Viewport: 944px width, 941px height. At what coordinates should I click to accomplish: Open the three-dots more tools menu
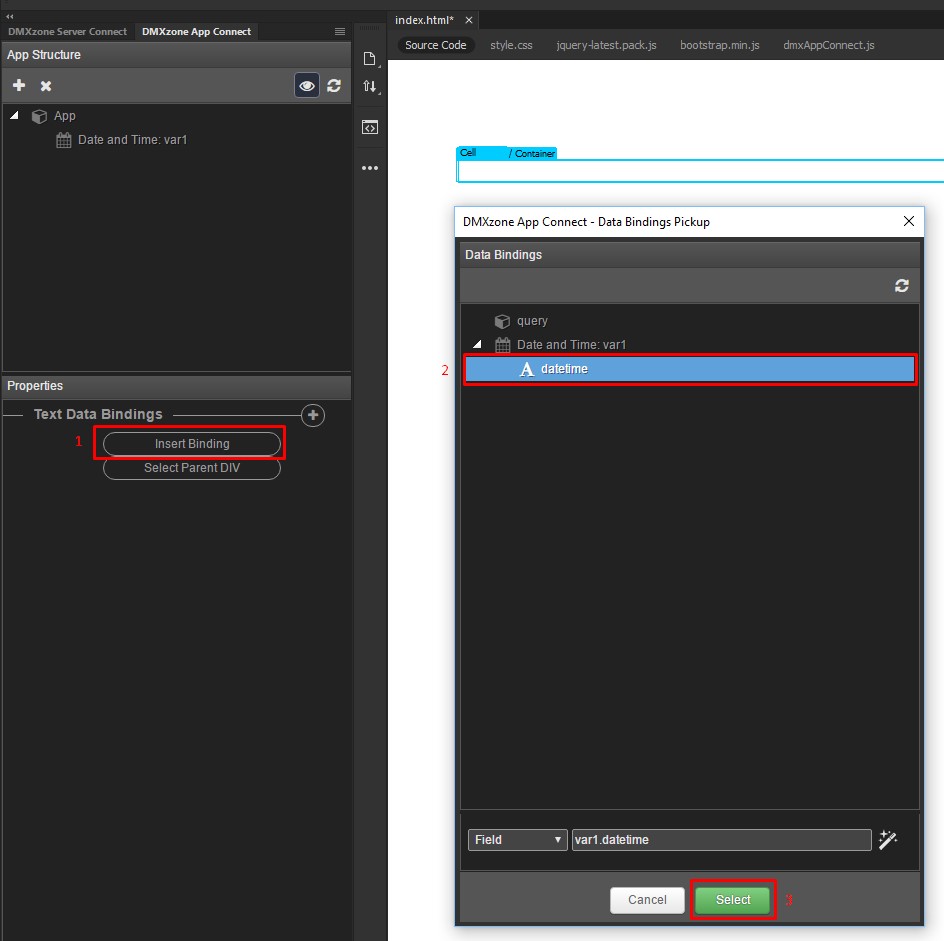[370, 168]
